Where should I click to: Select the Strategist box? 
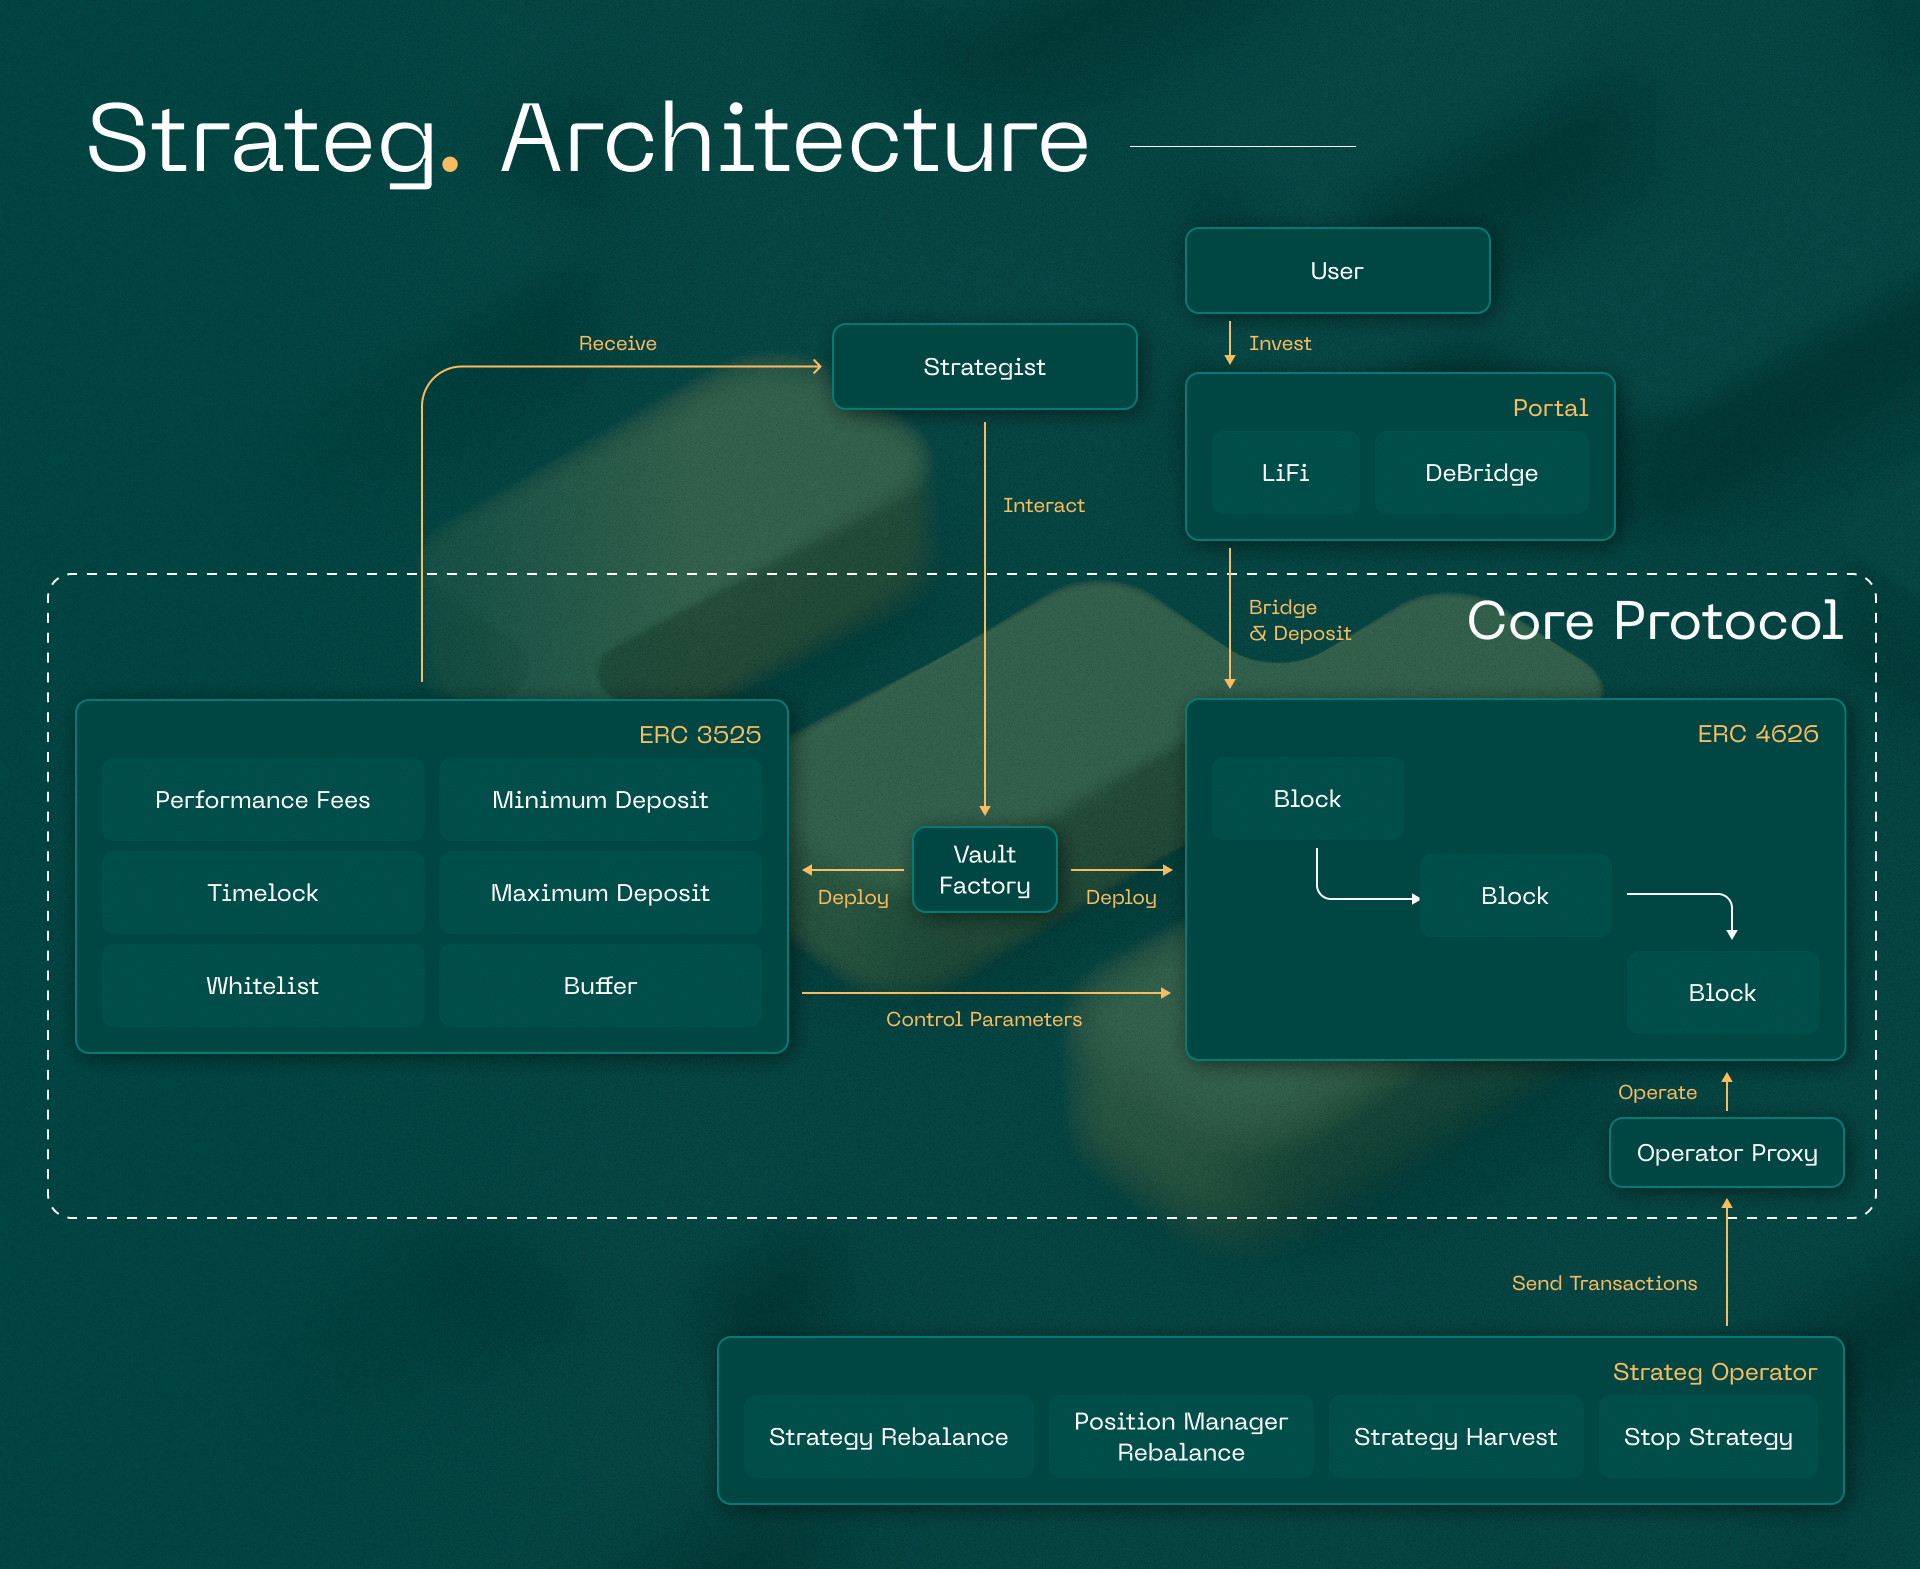click(984, 367)
